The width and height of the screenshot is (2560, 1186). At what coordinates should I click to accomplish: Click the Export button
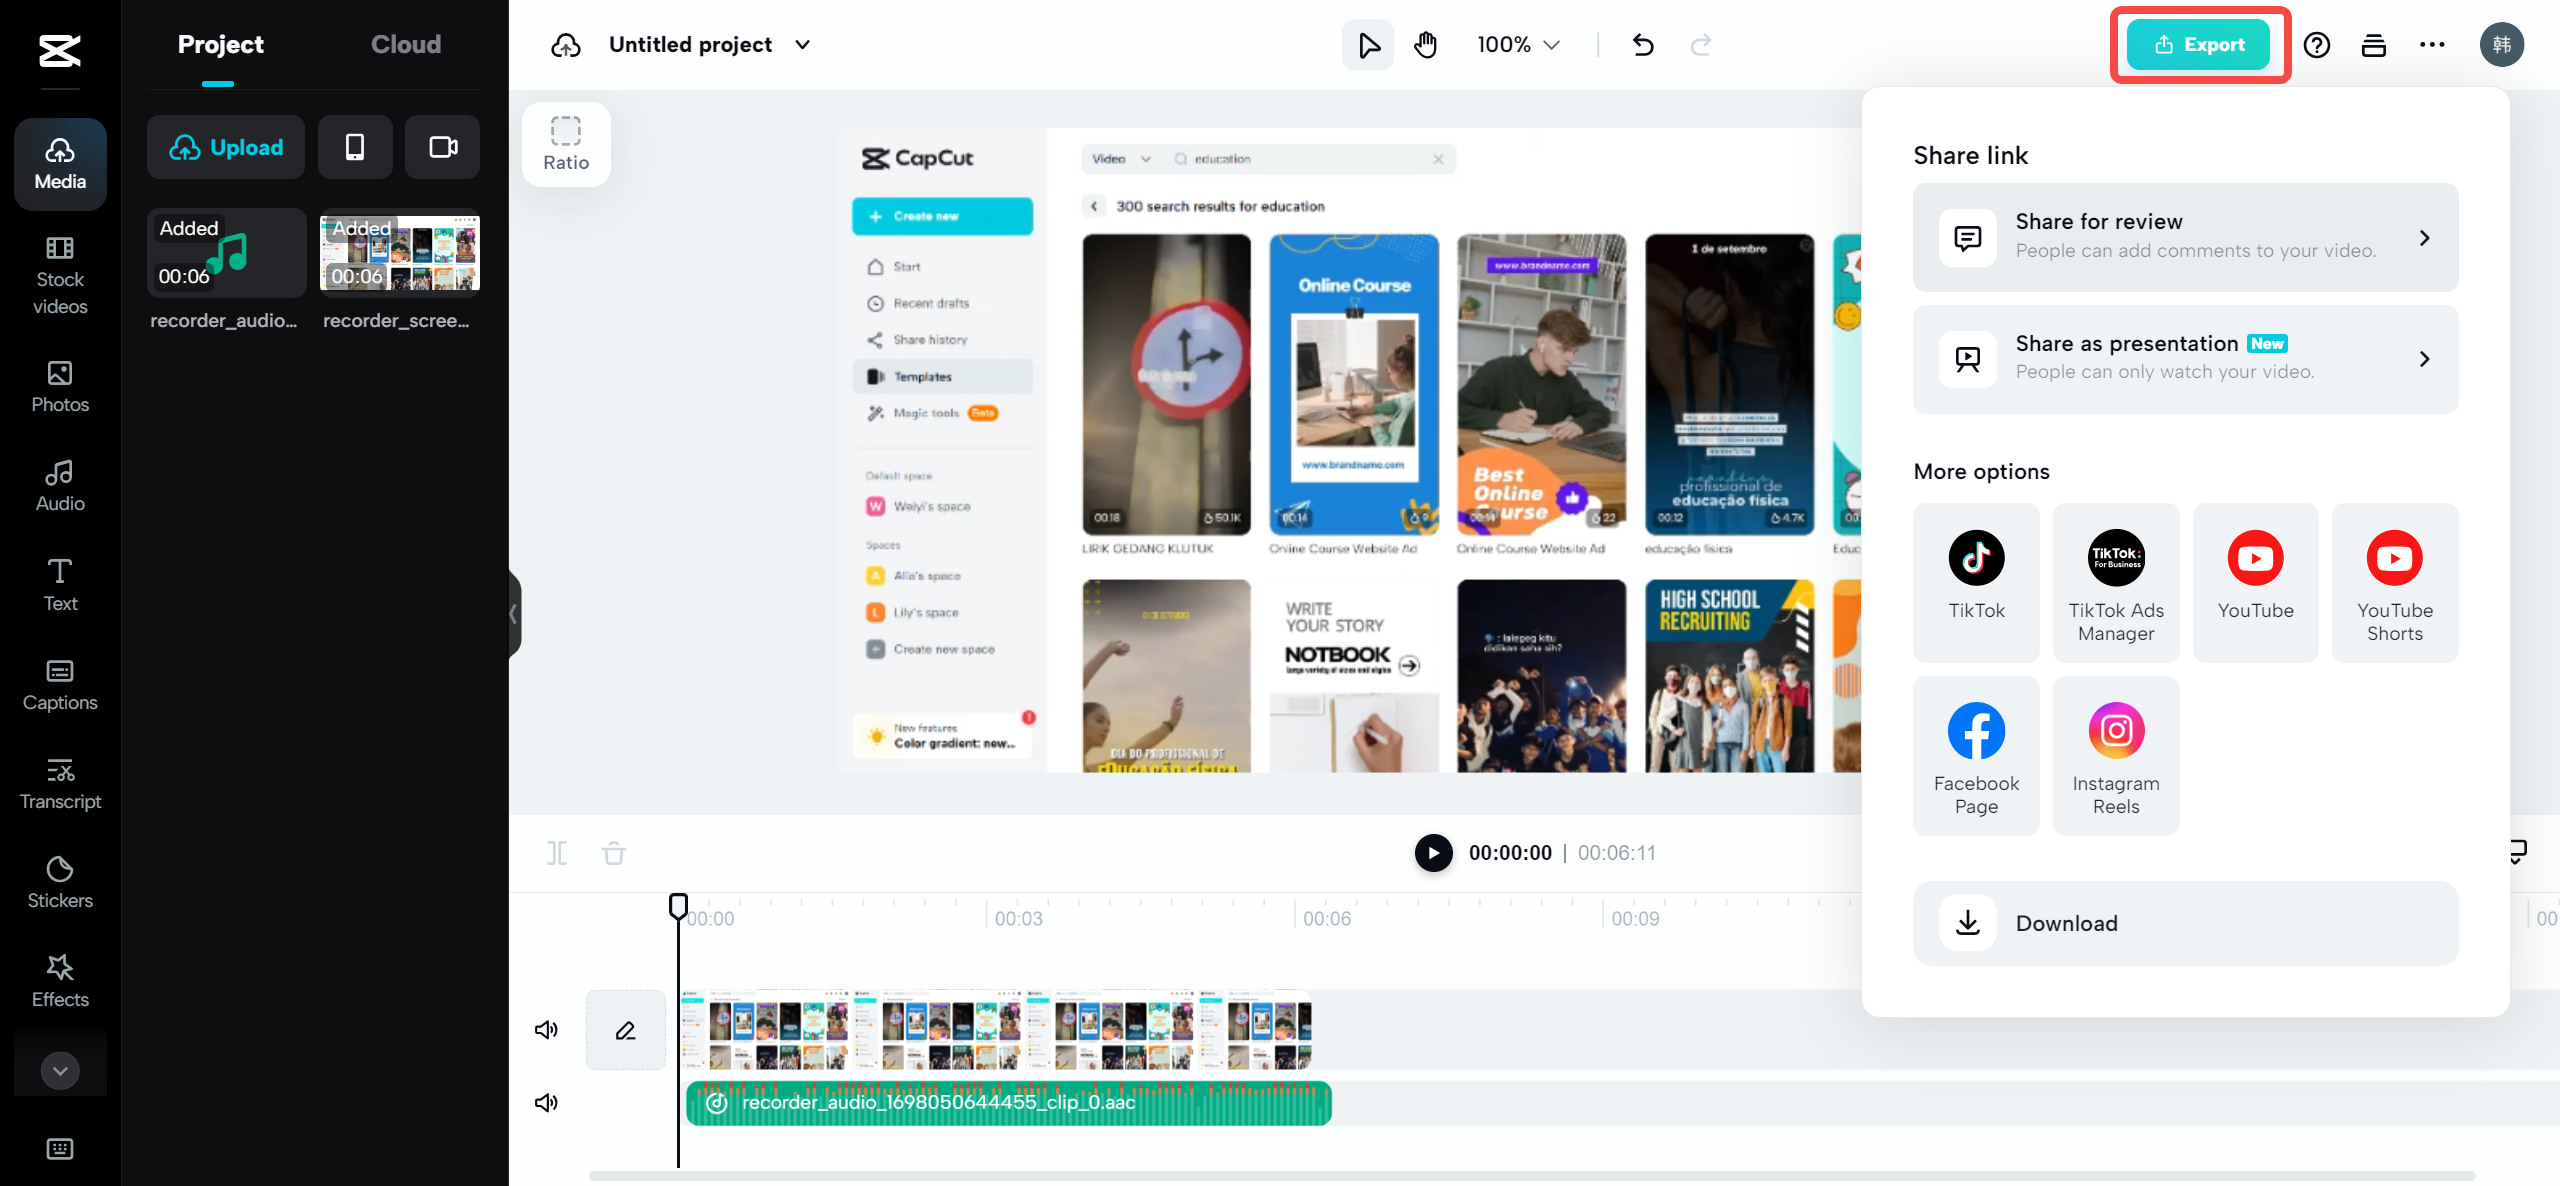point(2199,45)
